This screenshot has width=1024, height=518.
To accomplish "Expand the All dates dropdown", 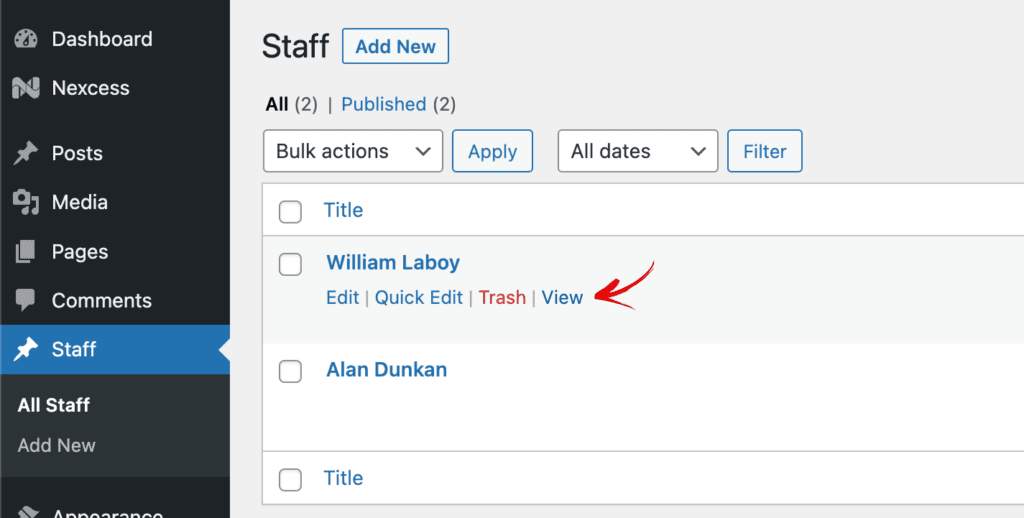I will [637, 151].
